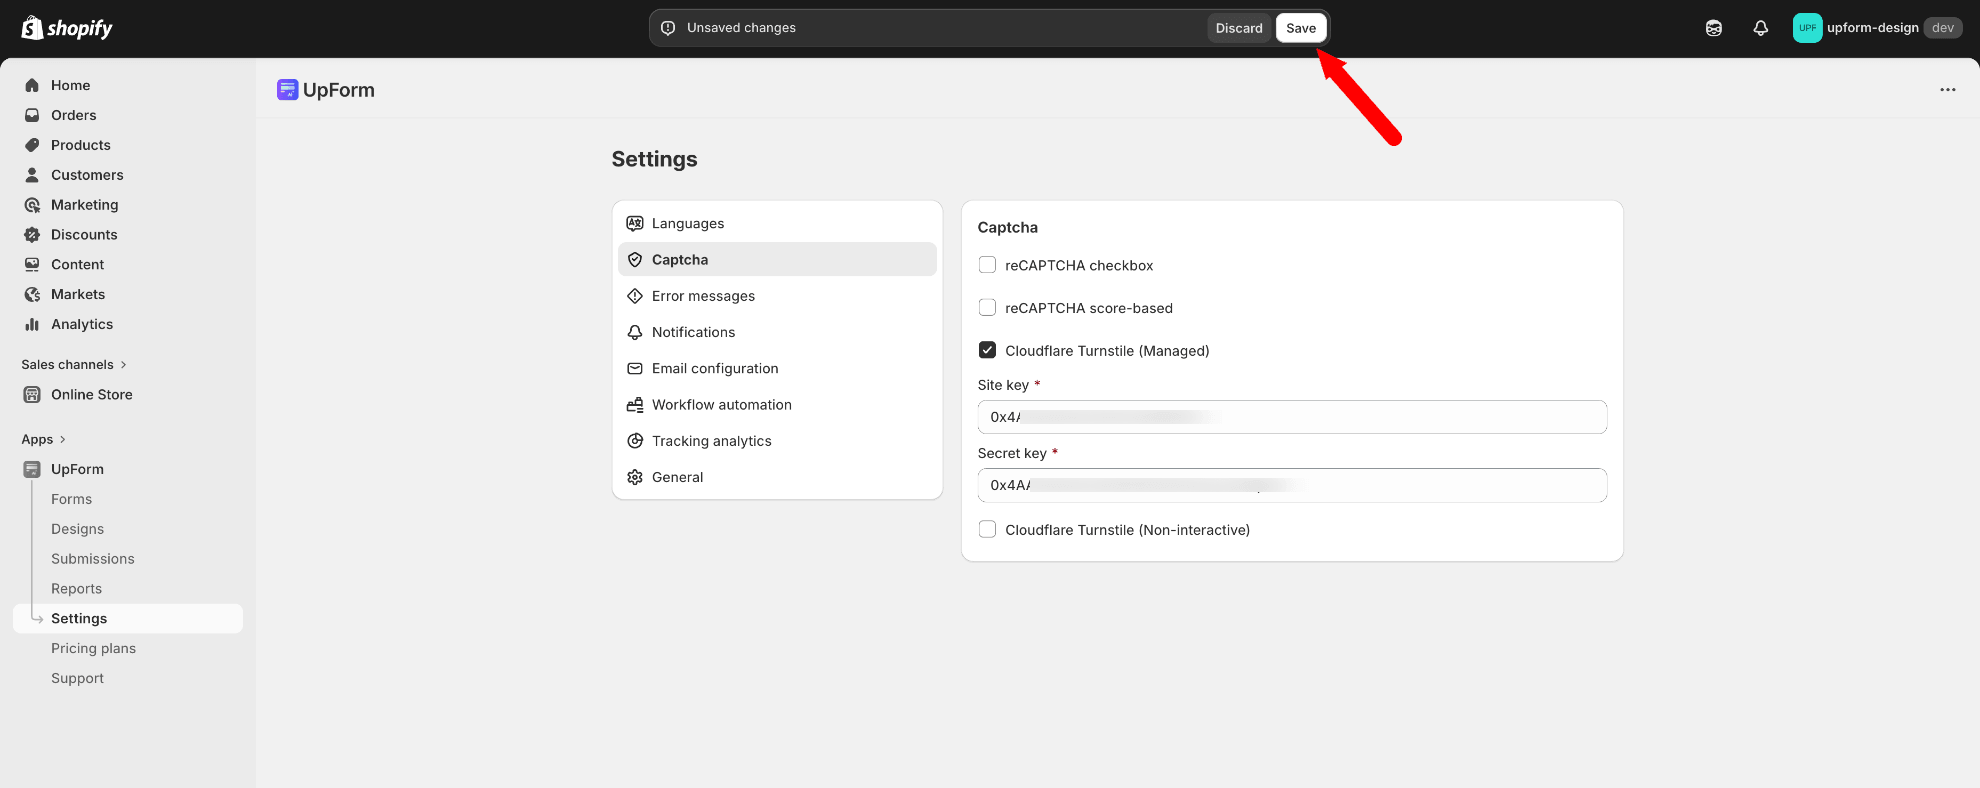Open Notifications settings section
1980x788 pixels.
point(777,332)
